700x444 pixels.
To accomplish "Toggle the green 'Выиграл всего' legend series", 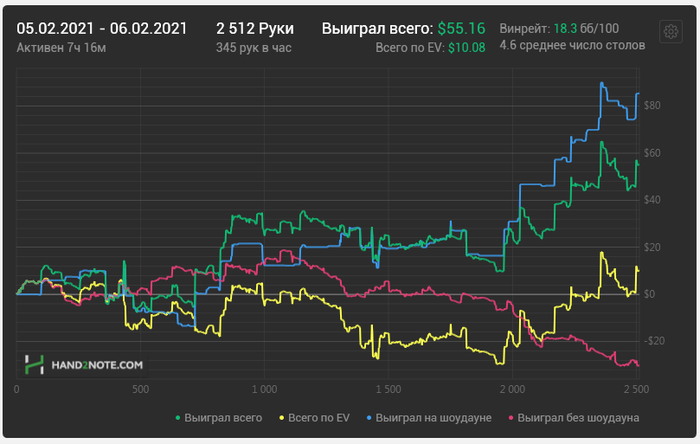I will 219,418.
